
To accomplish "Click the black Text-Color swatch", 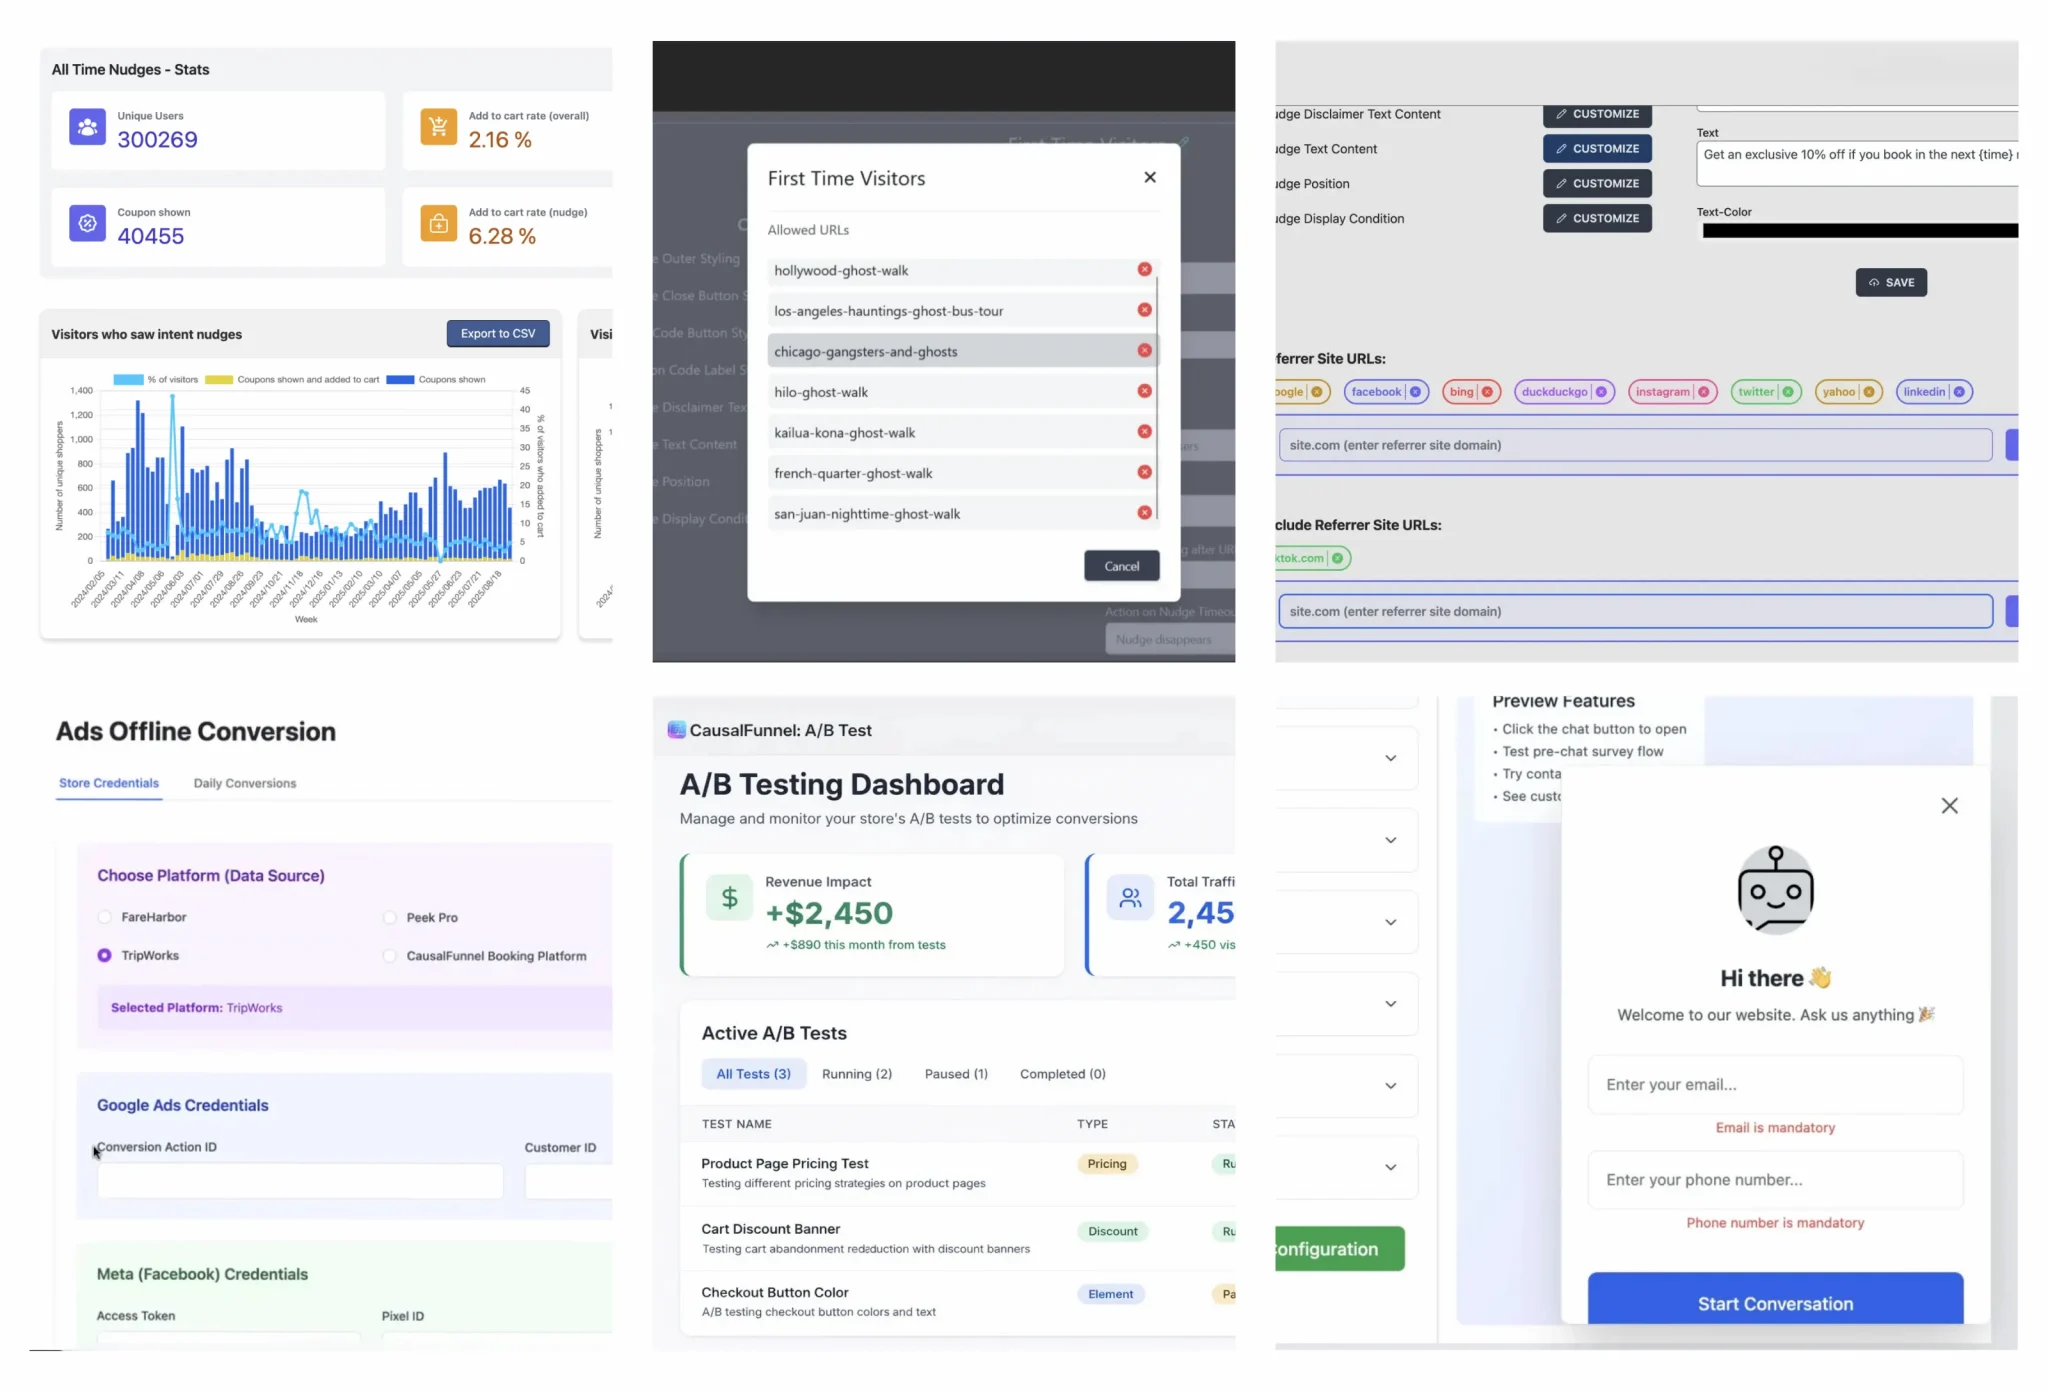I will [x=1858, y=231].
